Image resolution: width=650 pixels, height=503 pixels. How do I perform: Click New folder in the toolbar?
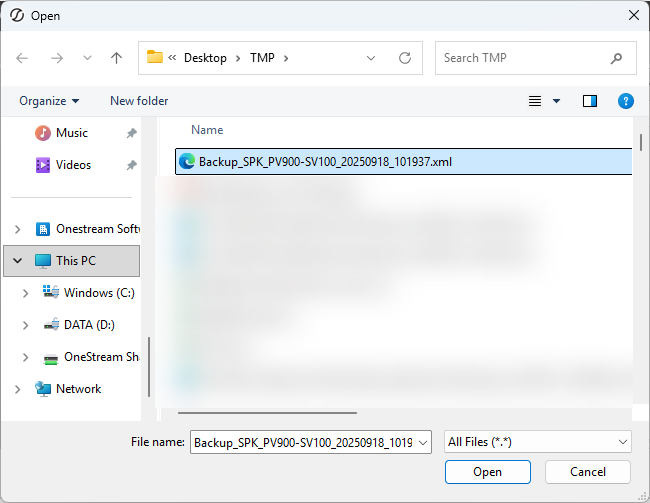(x=139, y=101)
